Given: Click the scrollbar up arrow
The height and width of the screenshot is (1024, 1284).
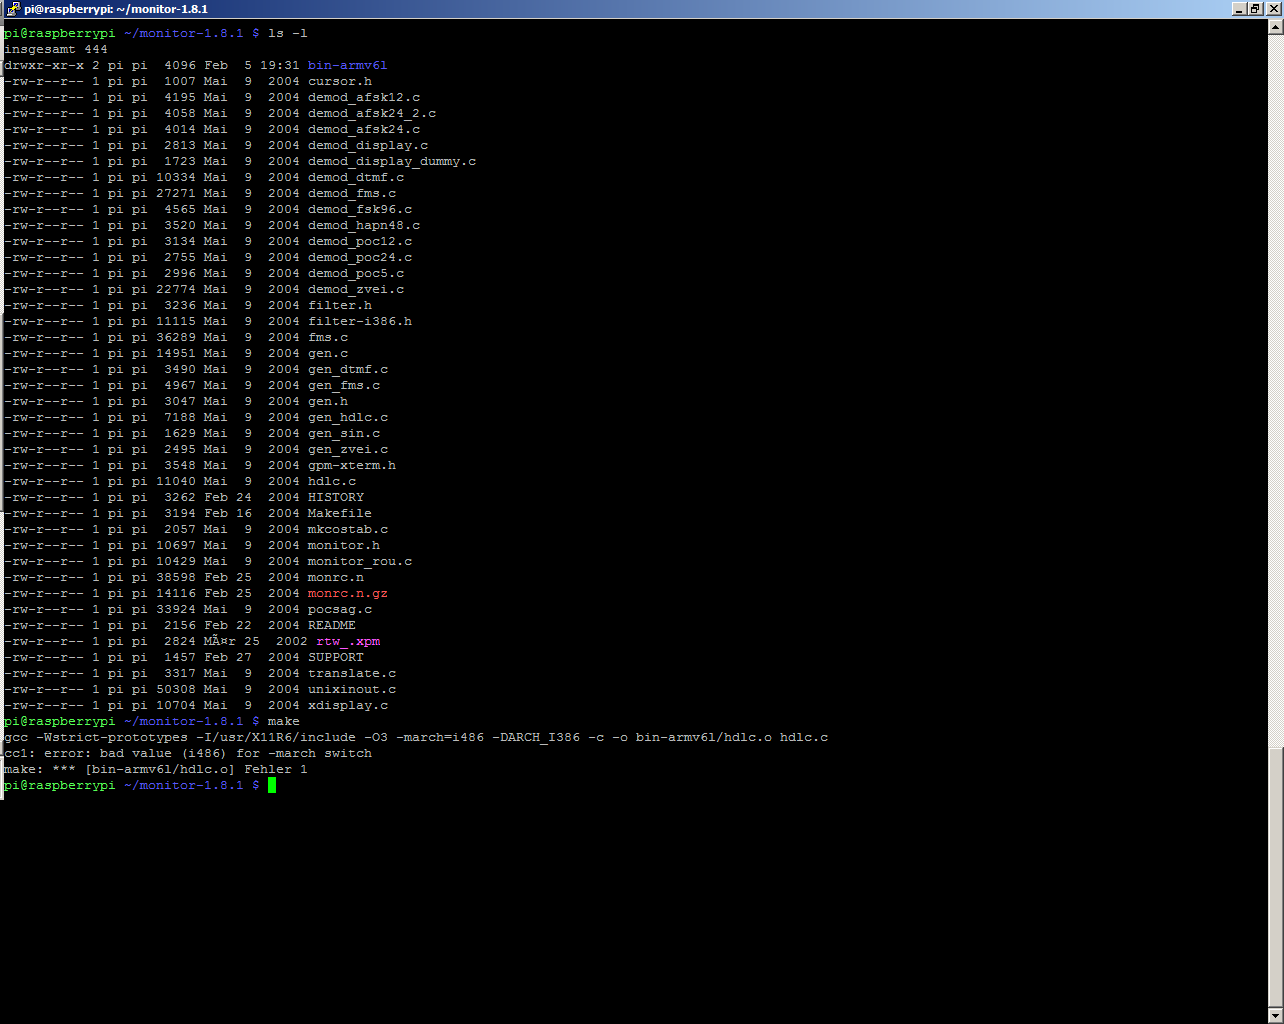Looking at the screenshot, I should pyautogui.click(x=1275, y=27).
